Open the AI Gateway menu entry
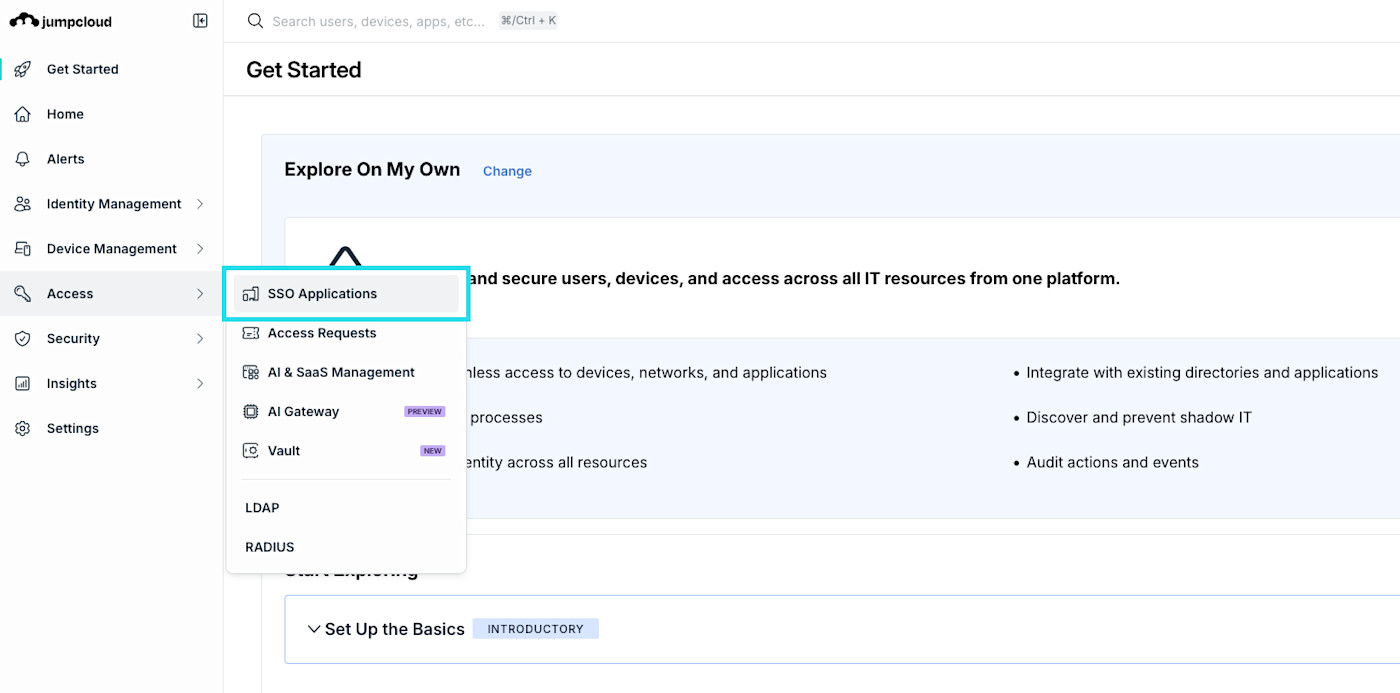 (346, 411)
